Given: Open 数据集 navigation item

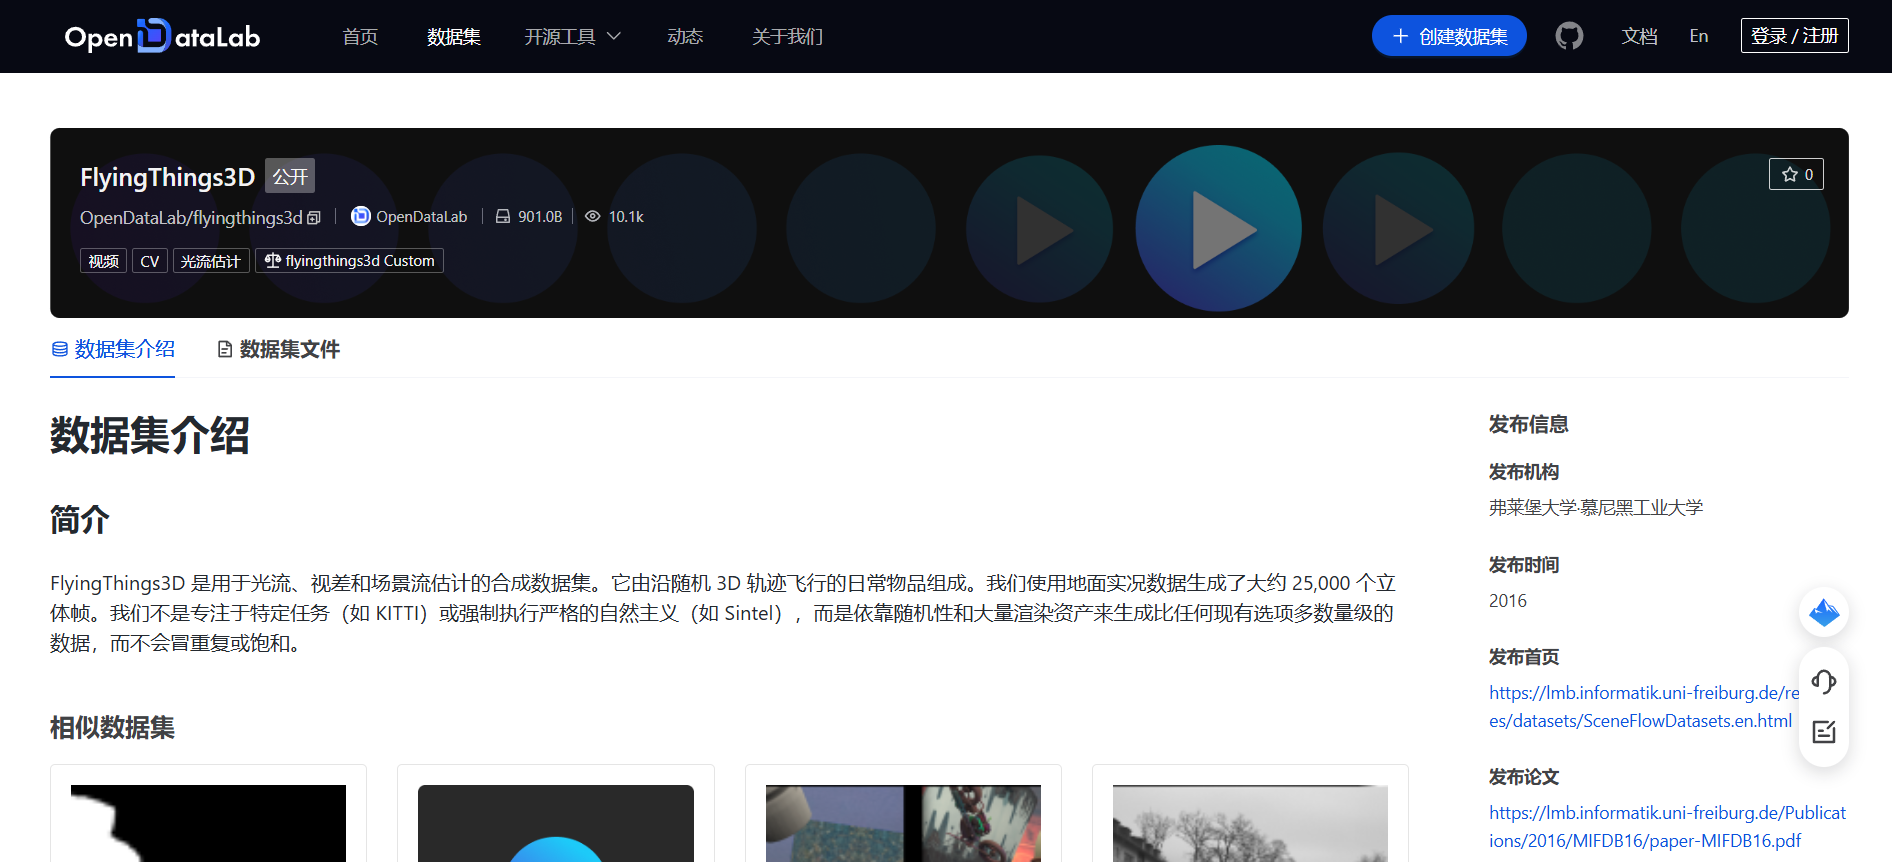Looking at the screenshot, I should pos(454,36).
